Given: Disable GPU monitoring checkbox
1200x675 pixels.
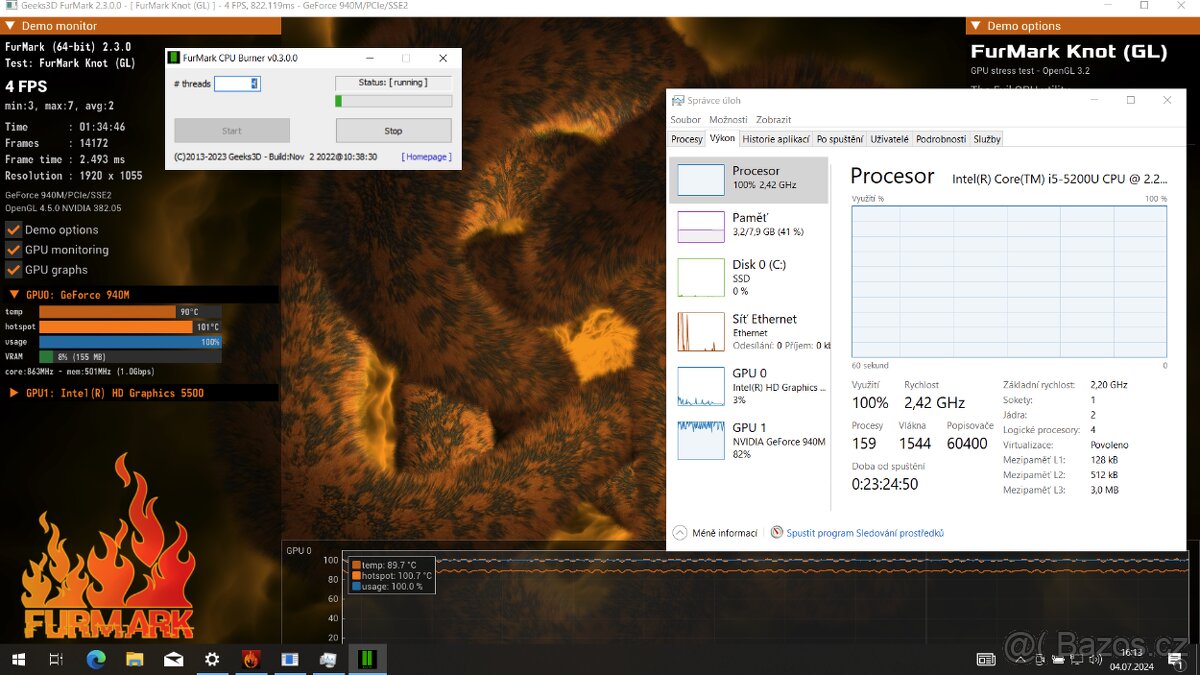Looking at the screenshot, I should 15,249.
